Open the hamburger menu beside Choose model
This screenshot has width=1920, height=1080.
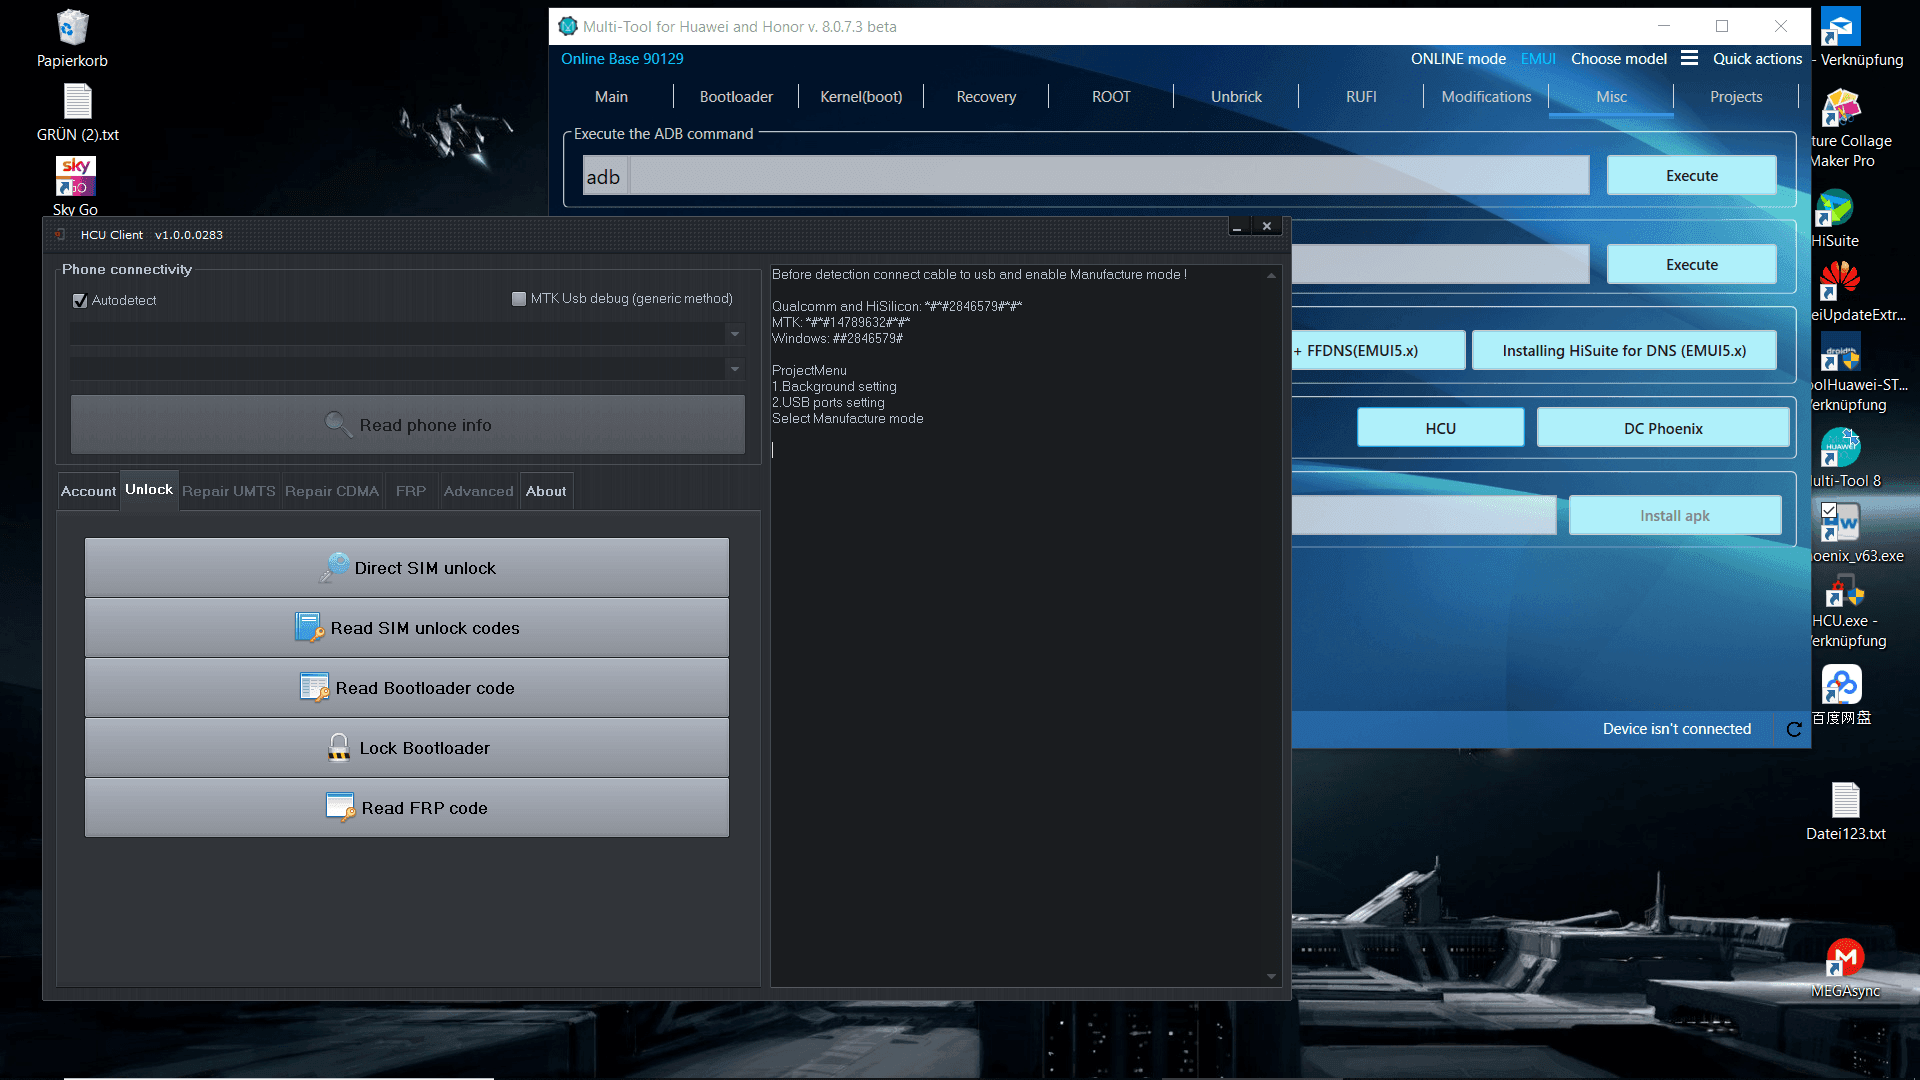(1689, 58)
